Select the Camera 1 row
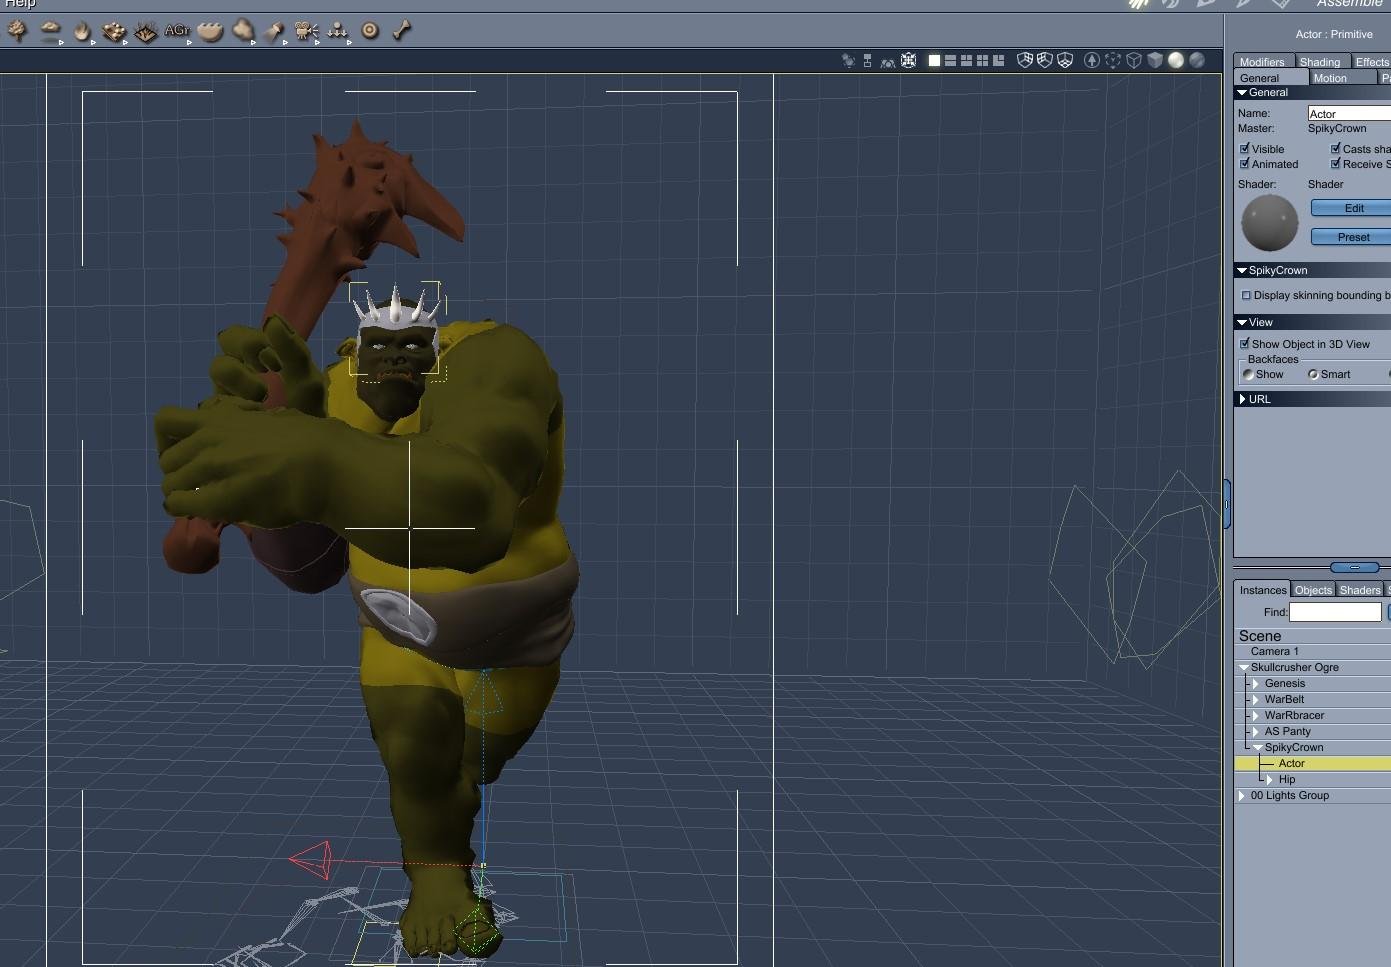Viewport: 1391px width, 967px height. (1312, 652)
